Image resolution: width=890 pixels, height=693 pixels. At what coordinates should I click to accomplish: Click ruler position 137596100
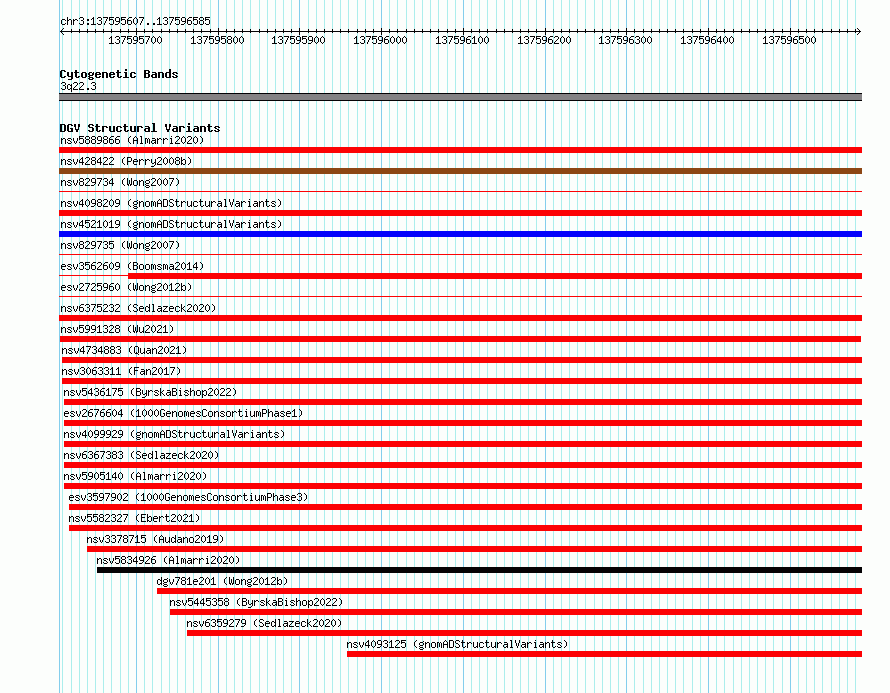click(462, 40)
